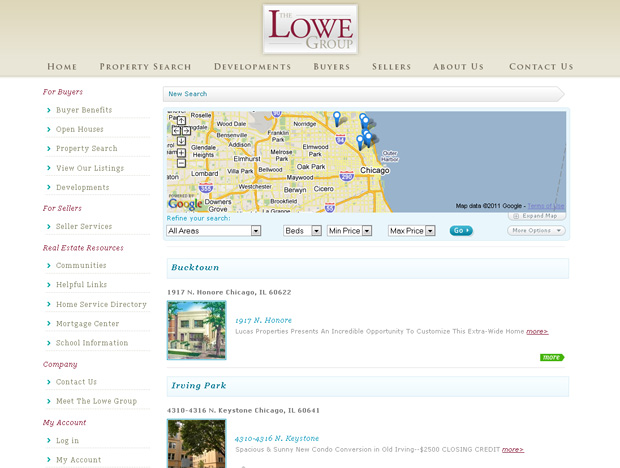
Task: Open the Meet The Lowe Group link
Action: point(96,401)
